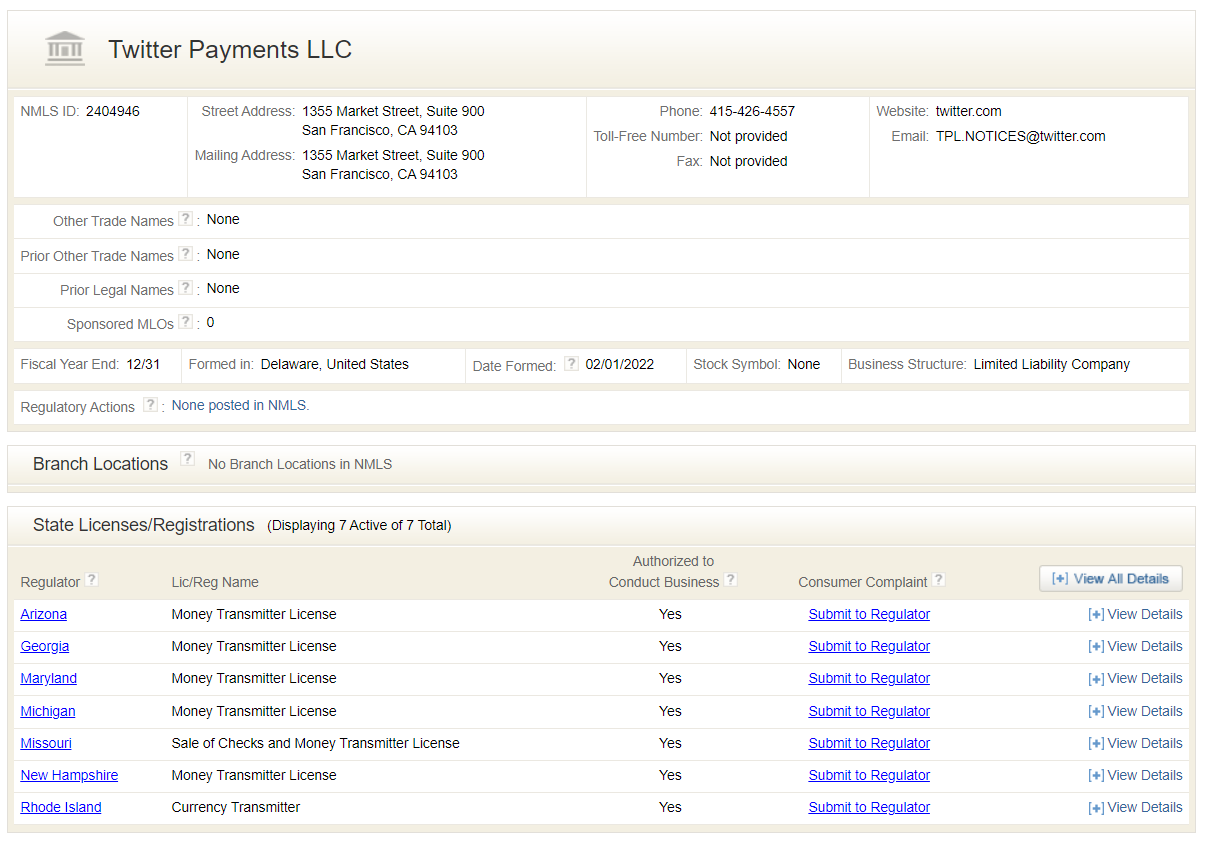Open help icon beside Regulator column header

pos(91,579)
